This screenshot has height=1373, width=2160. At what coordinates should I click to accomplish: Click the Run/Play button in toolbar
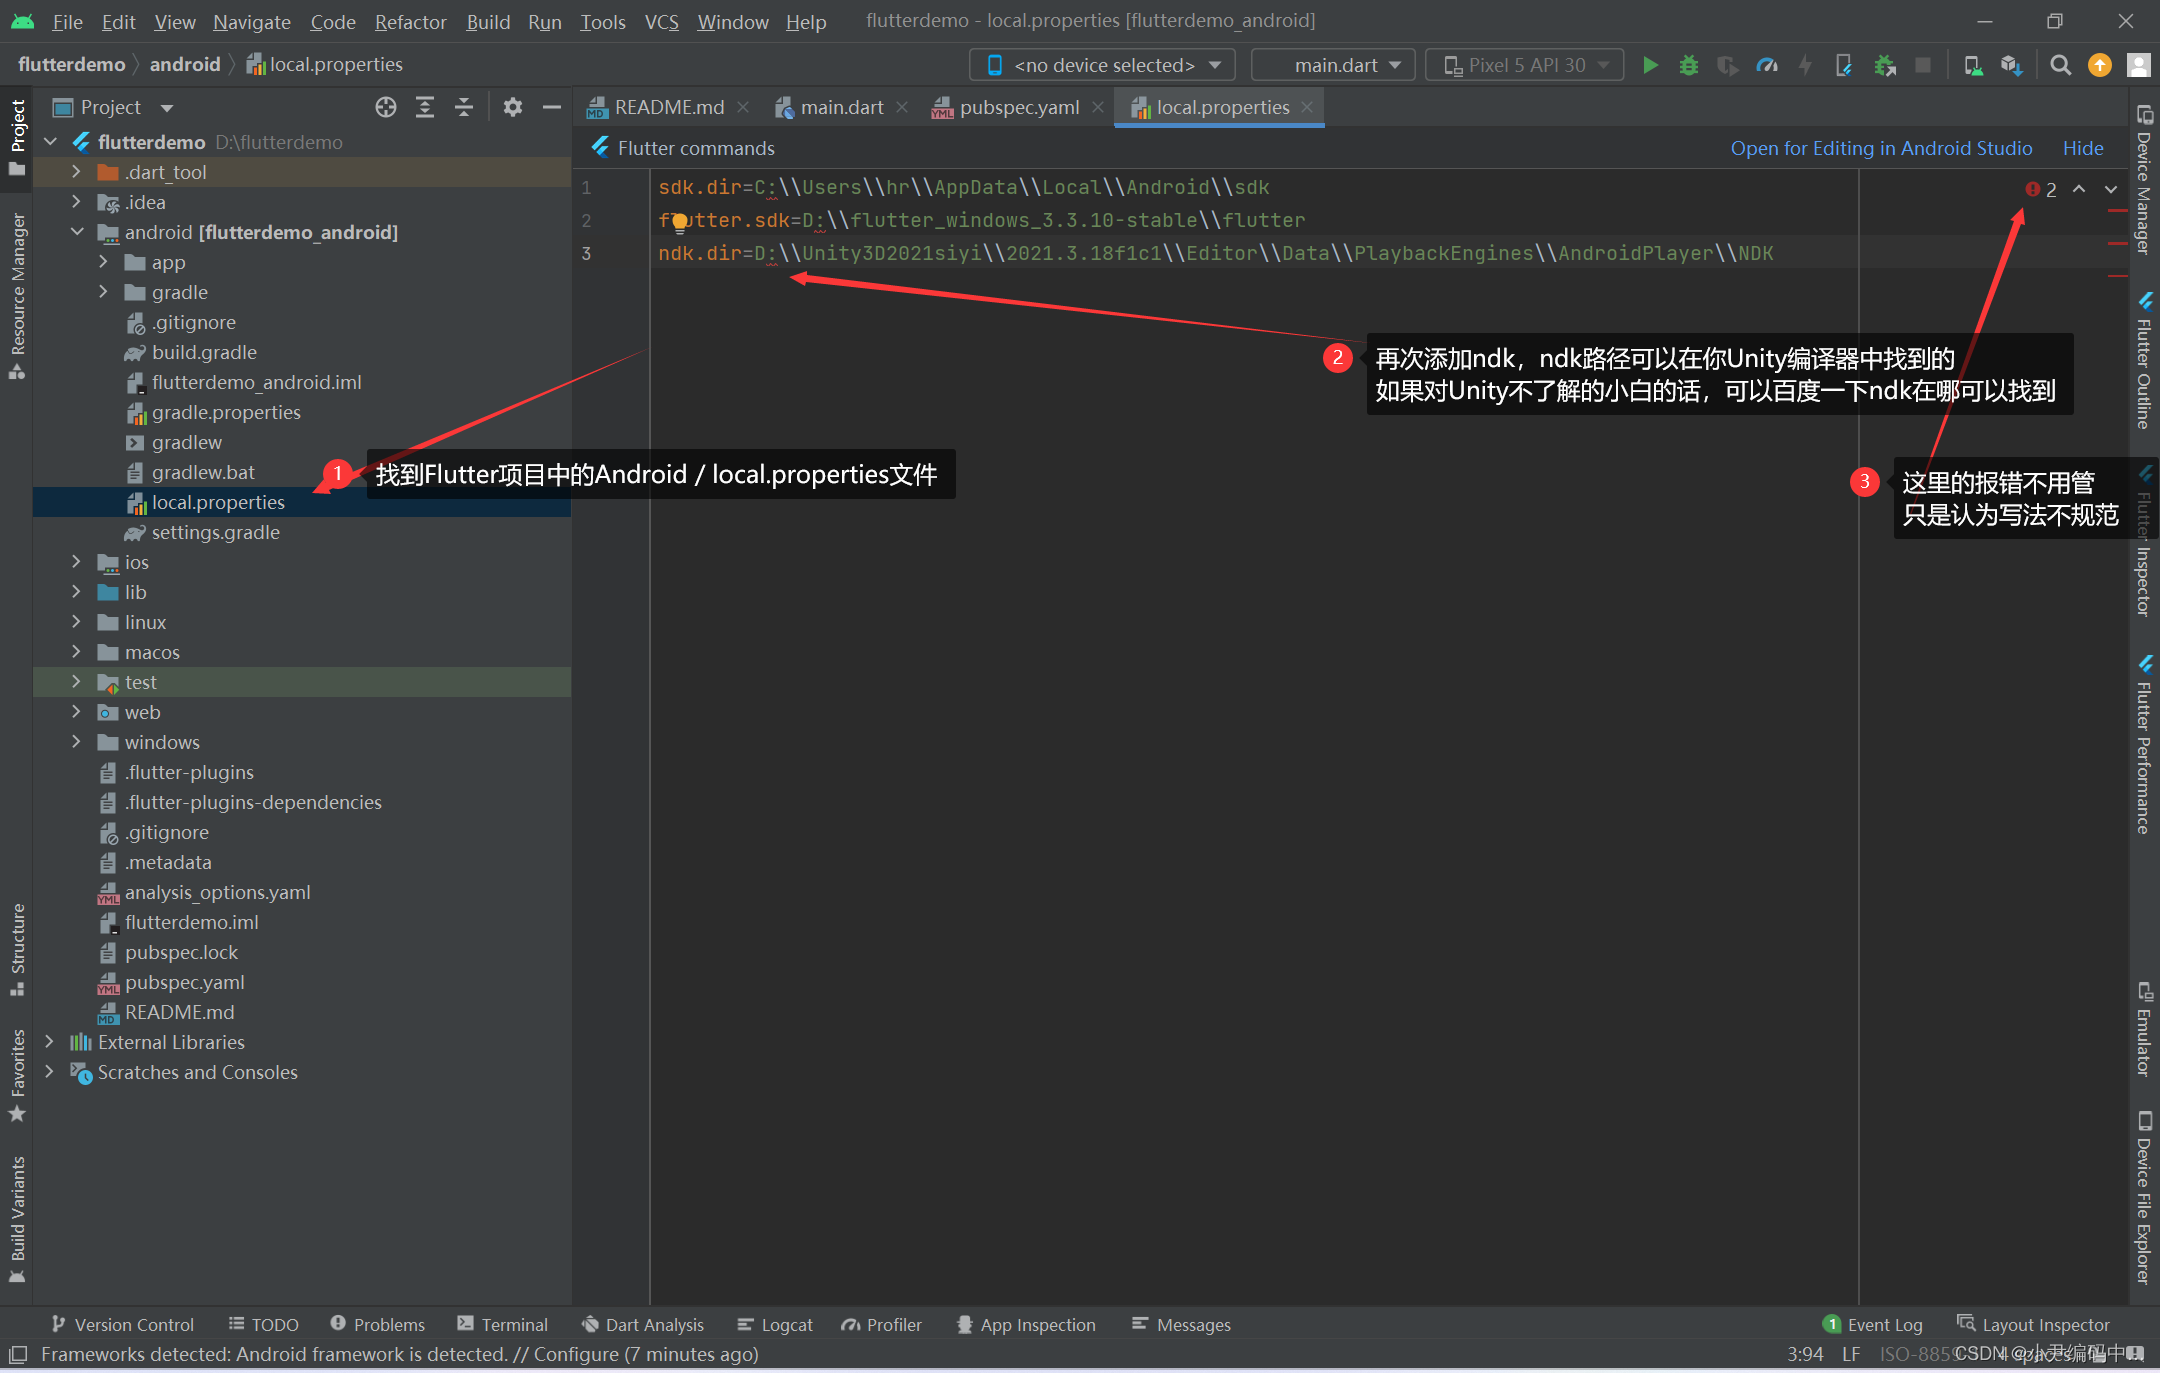pyautogui.click(x=1650, y=65)
